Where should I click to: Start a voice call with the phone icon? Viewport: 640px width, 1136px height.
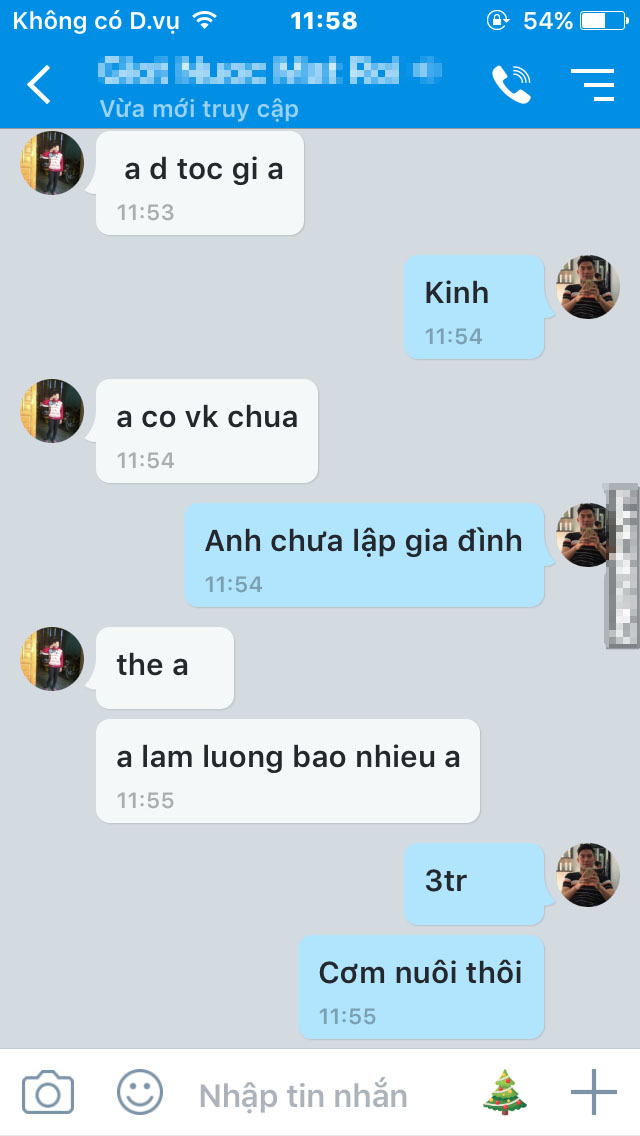tap(512, 84)
